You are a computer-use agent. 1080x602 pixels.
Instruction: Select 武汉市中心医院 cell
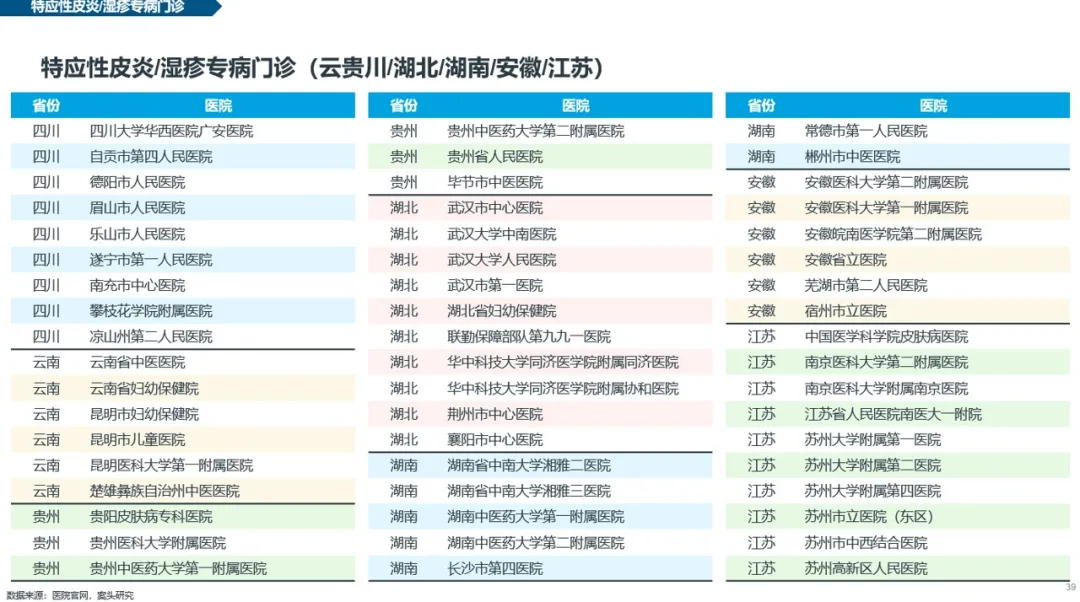(495, 208)
